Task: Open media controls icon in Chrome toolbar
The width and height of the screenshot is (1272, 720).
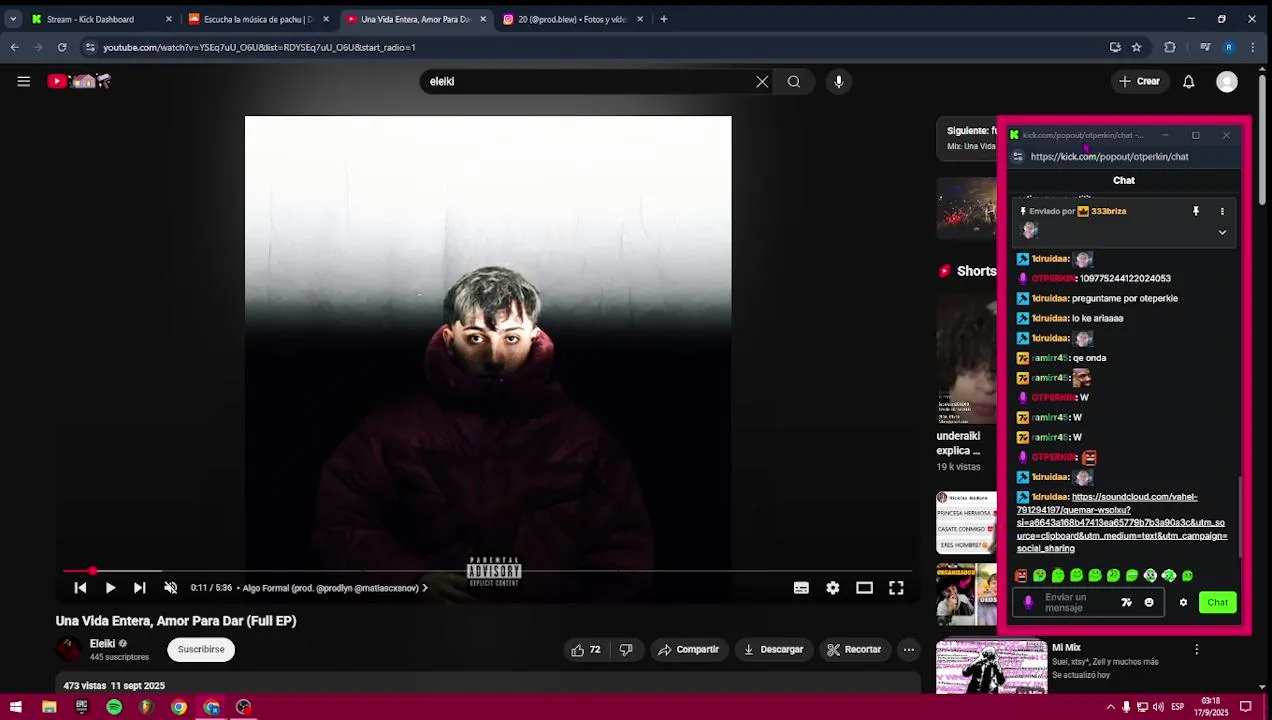Action: tap(1205, 47)
